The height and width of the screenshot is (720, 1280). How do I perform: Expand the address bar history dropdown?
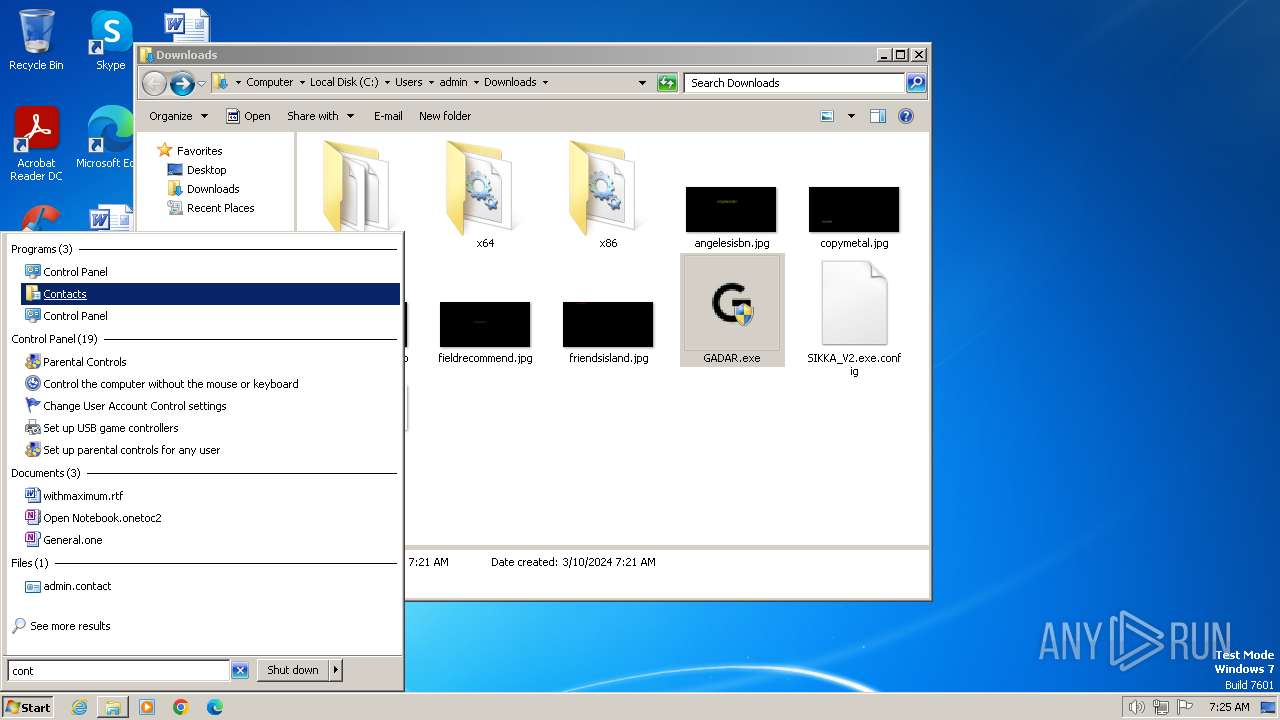642,83
